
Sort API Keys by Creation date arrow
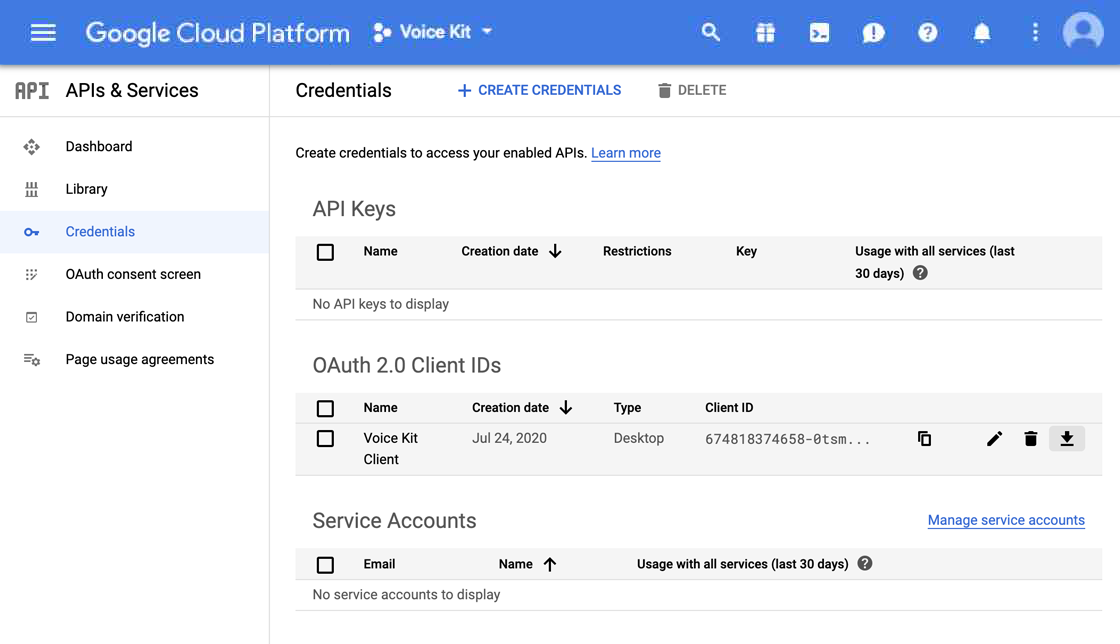pos(555,251)
